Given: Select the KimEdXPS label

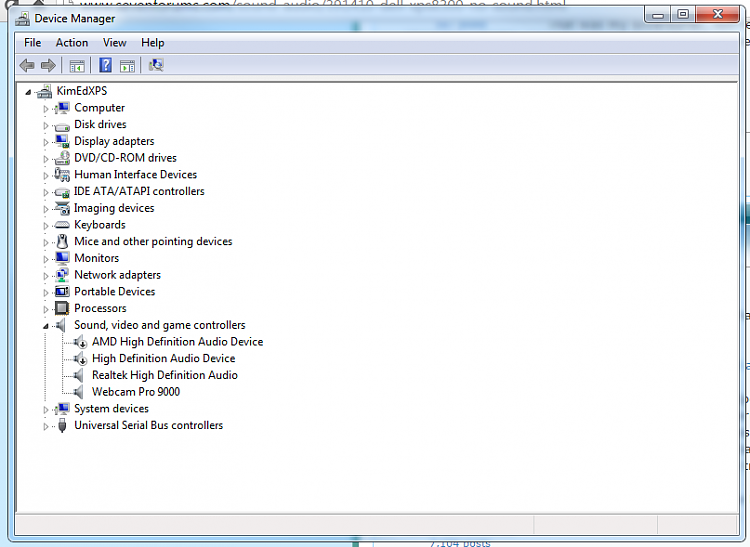Looking at the screenshot, I should 82,91.
